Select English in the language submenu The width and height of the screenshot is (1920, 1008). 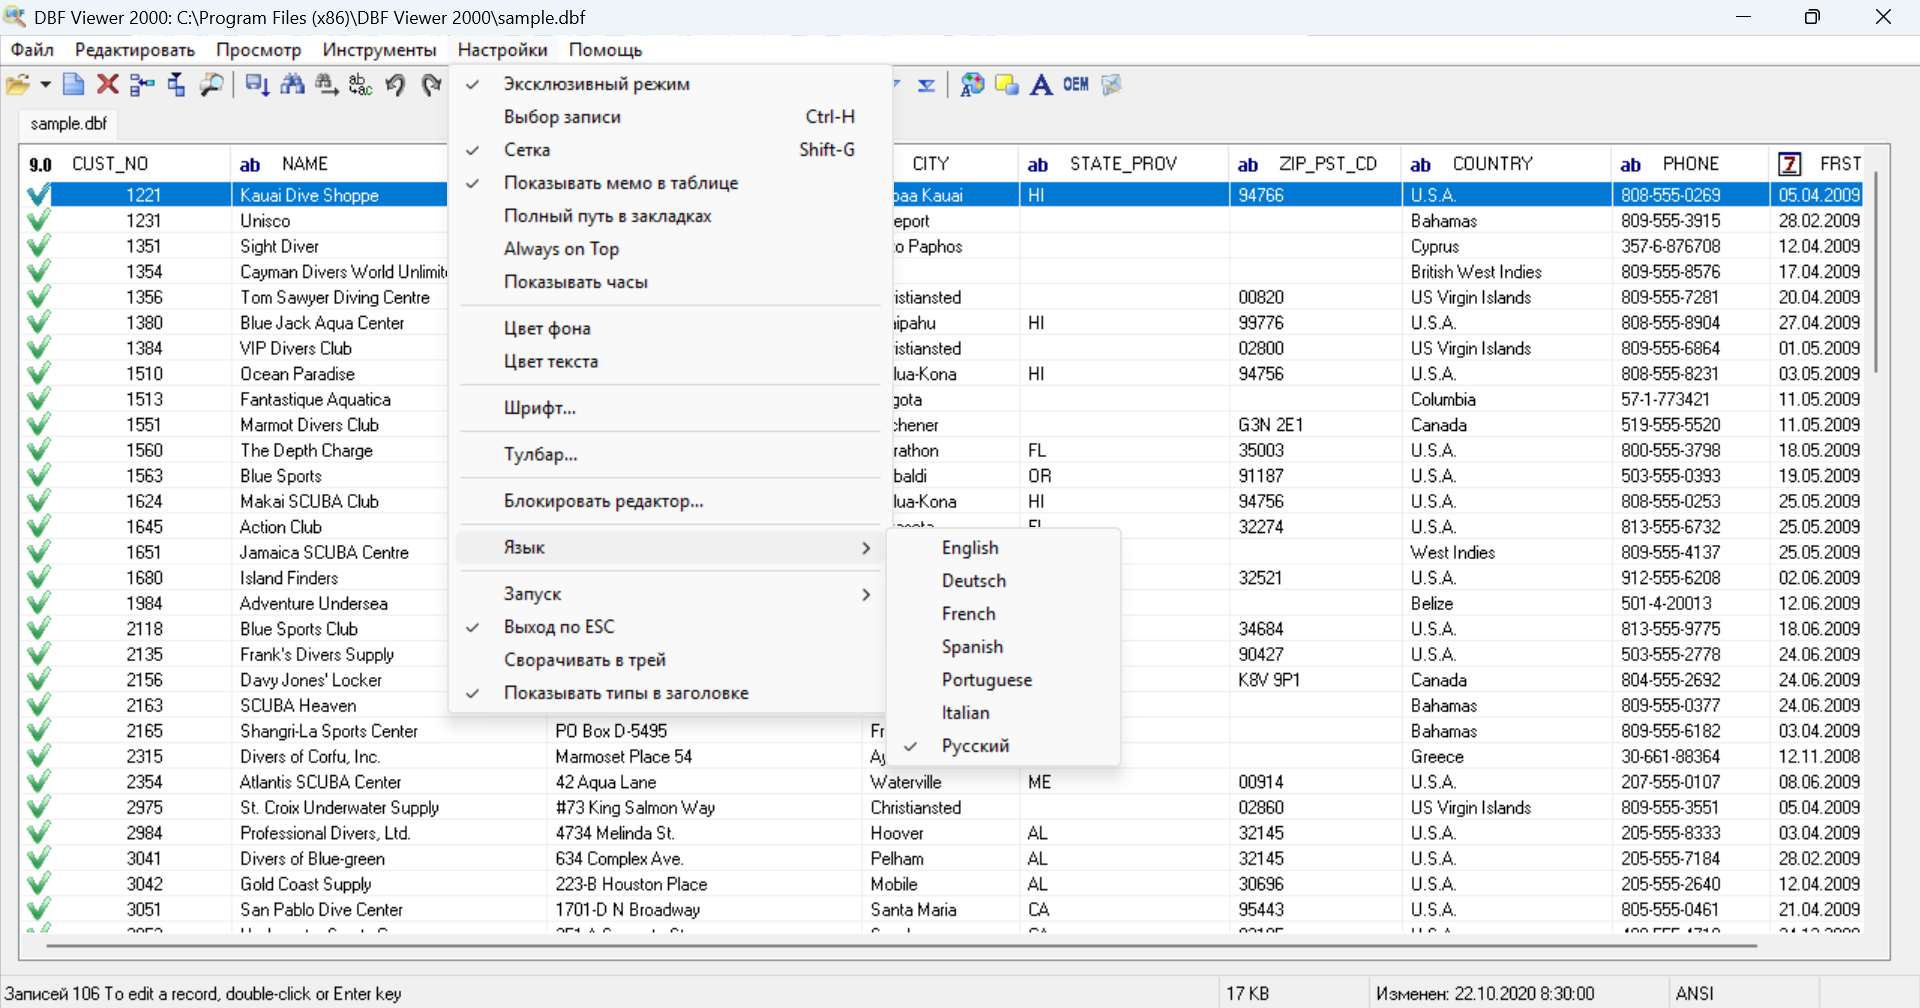coord(969,548)
